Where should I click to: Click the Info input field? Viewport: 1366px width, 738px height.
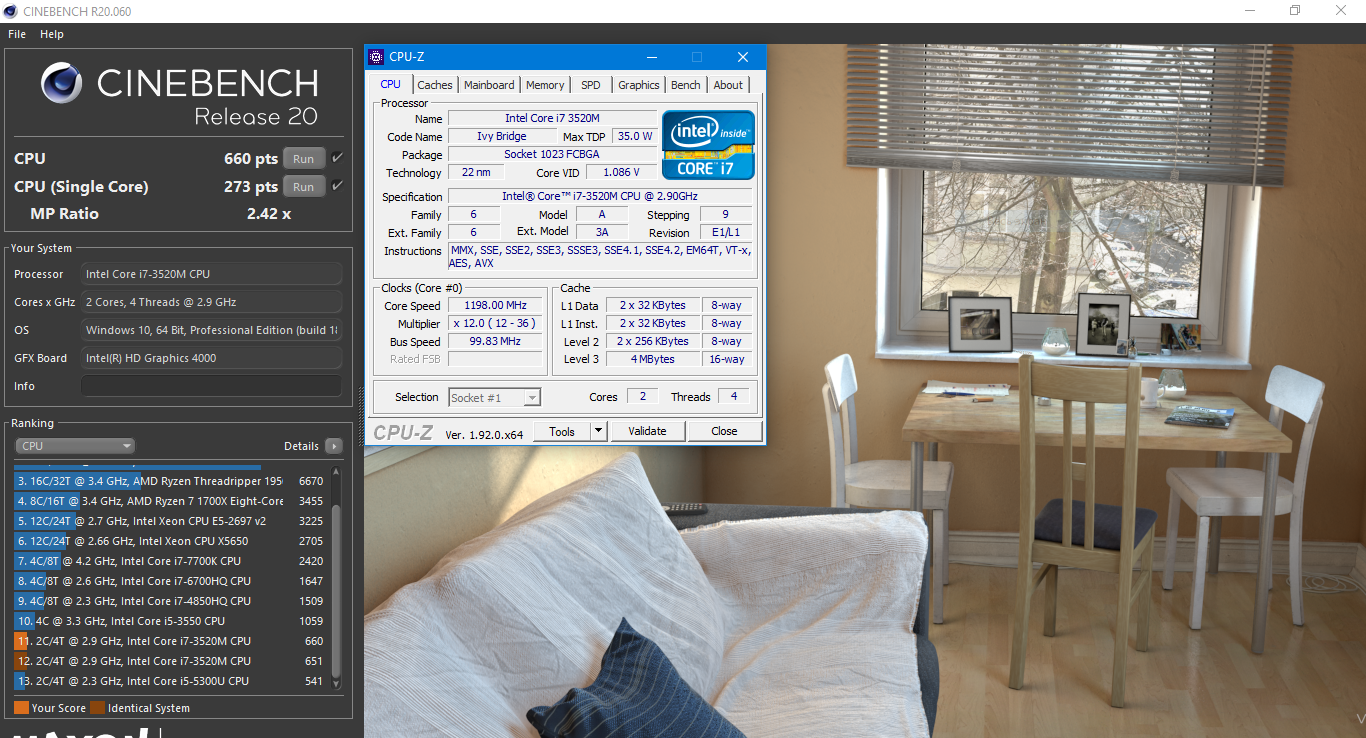(211, 386)
